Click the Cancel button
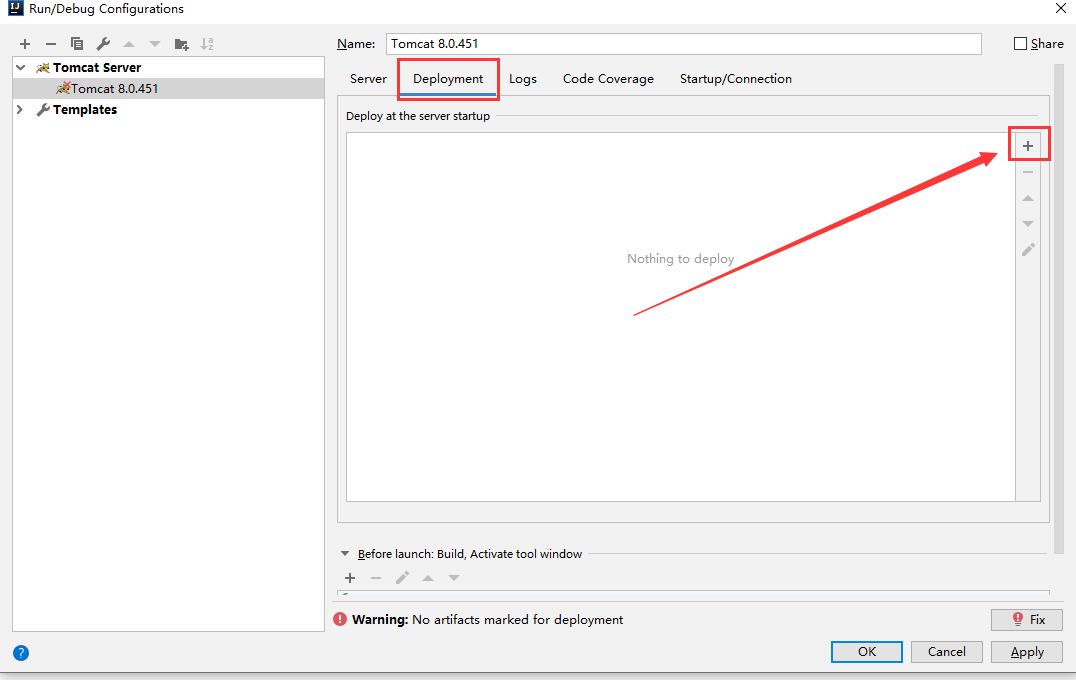Viewport: 1076px width, 680px height. 947,652
